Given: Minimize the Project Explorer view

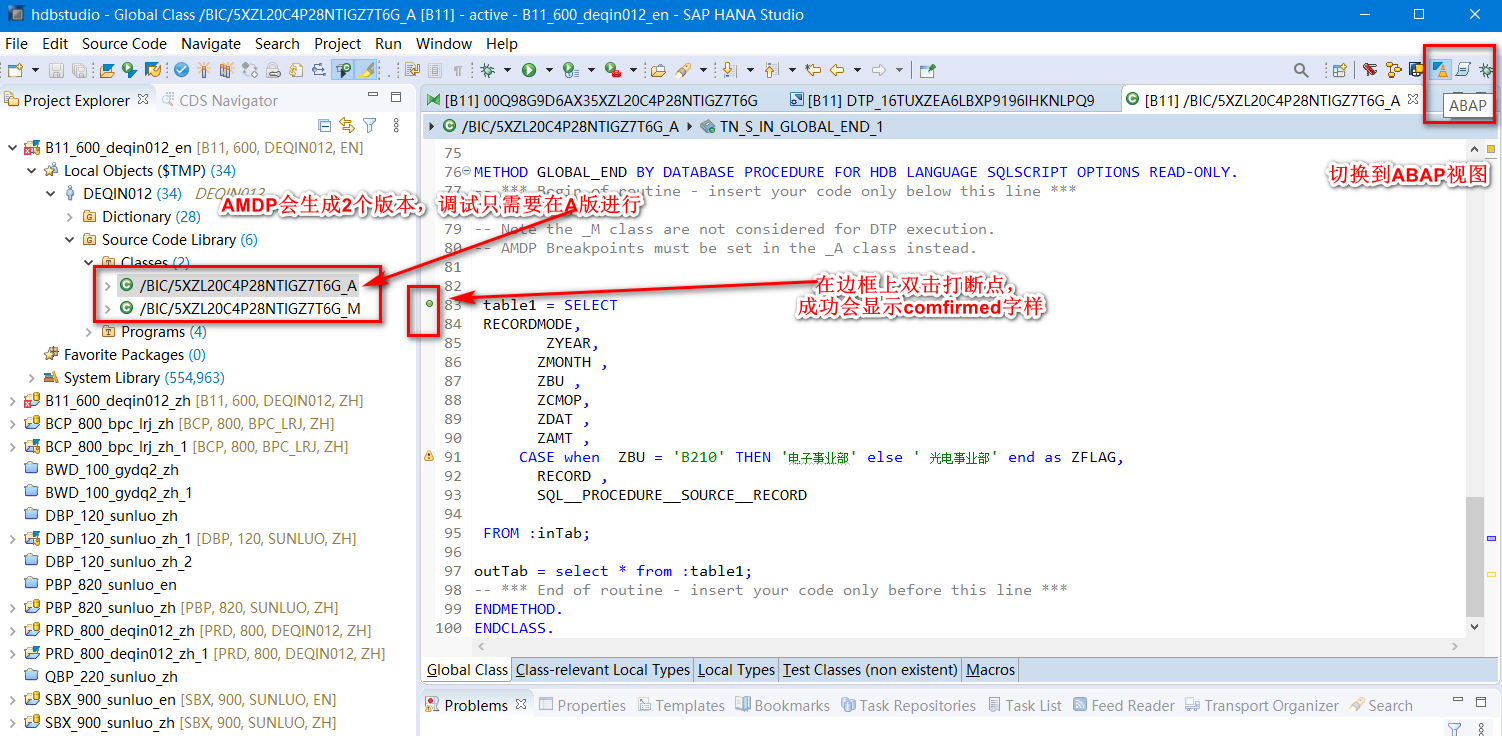Looking at the screenshot, I should tap(373, 94).
